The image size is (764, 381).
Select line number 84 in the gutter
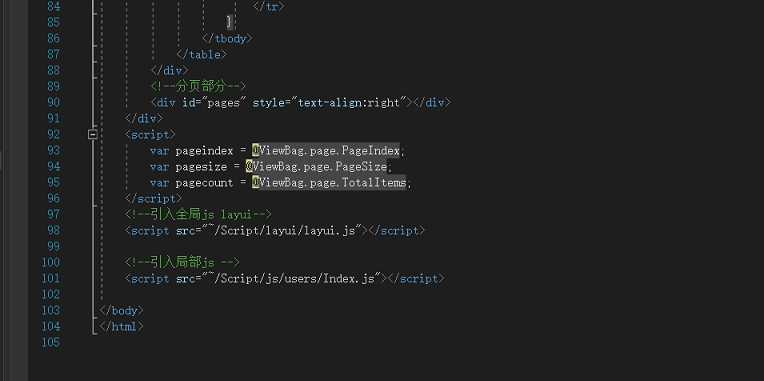(54, 6)
